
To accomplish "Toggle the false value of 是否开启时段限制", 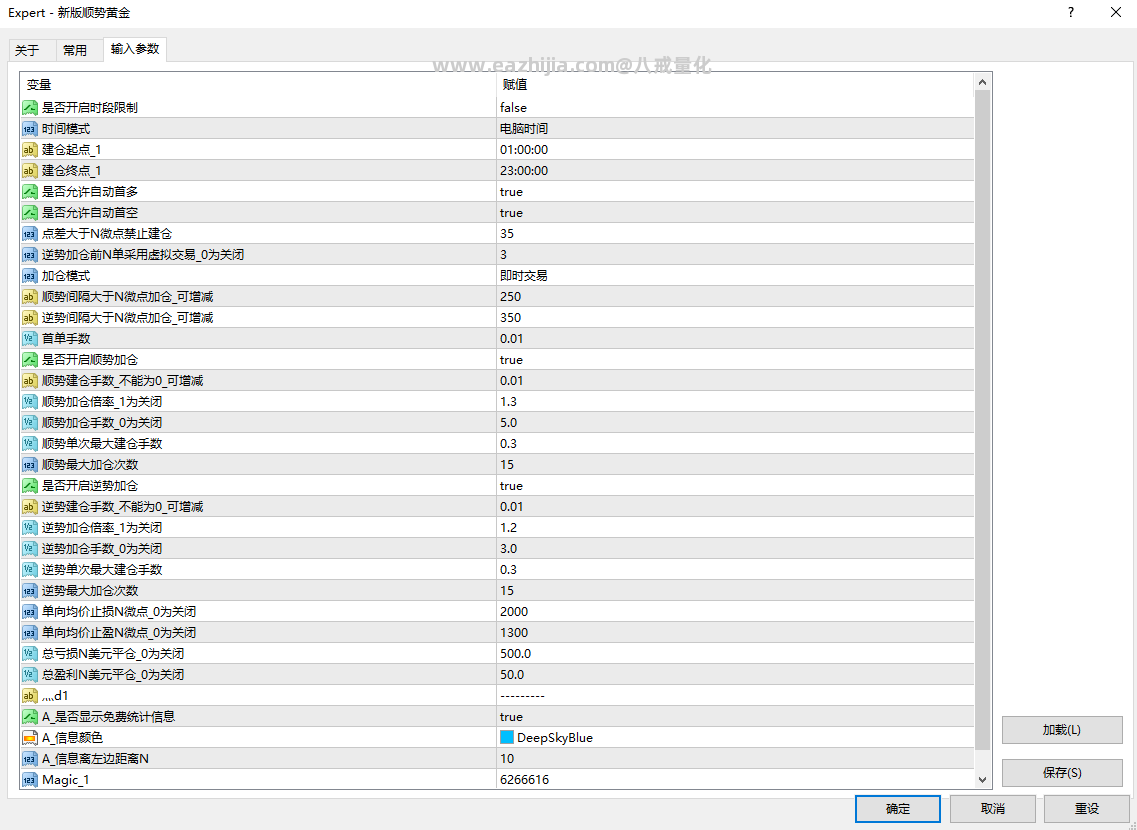I will [735, 108].
